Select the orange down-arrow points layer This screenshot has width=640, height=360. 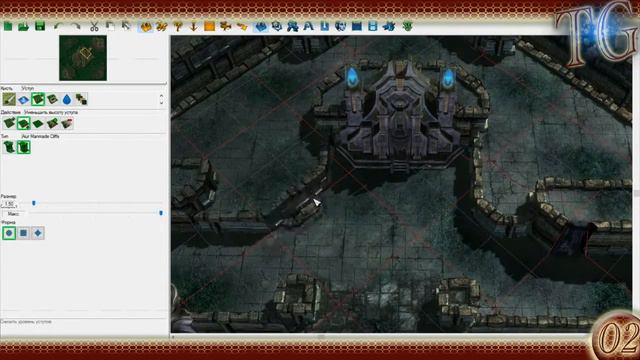tap(194, 27)
